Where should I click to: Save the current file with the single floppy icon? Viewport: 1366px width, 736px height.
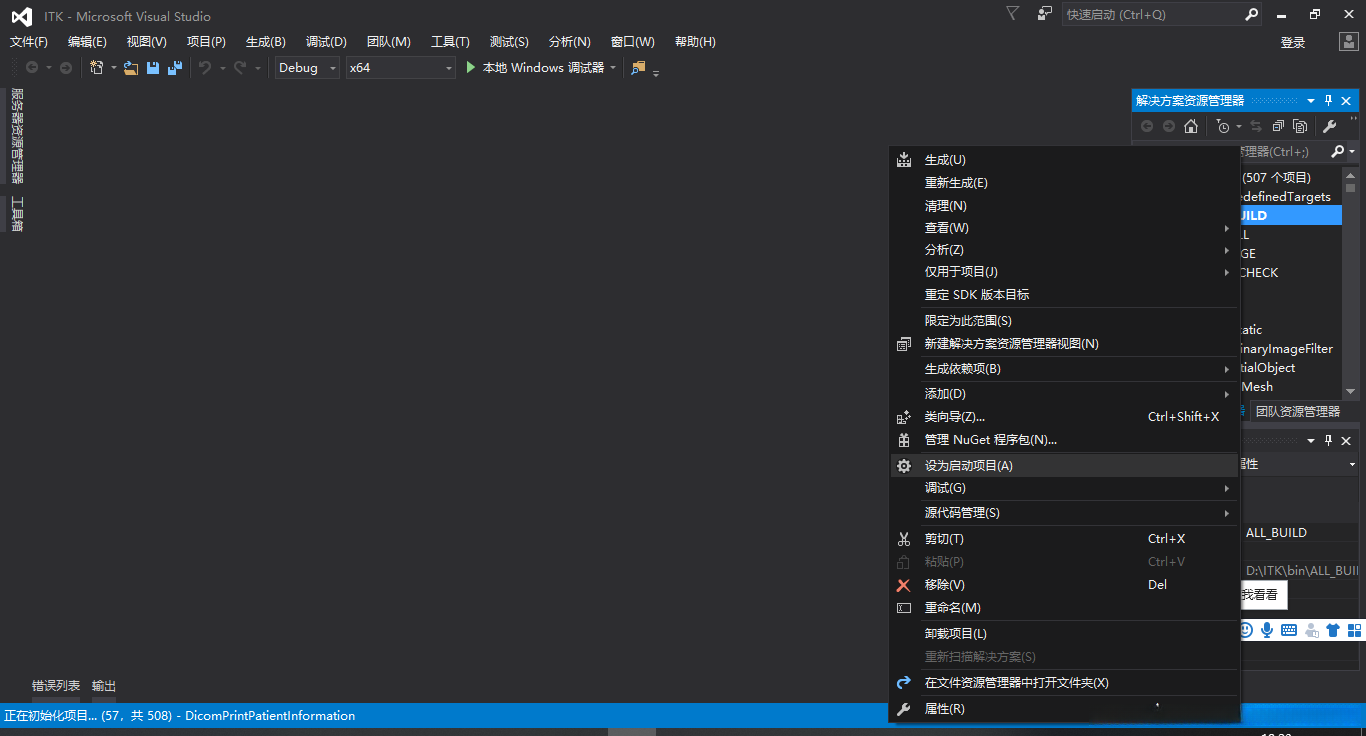point(153,68)
